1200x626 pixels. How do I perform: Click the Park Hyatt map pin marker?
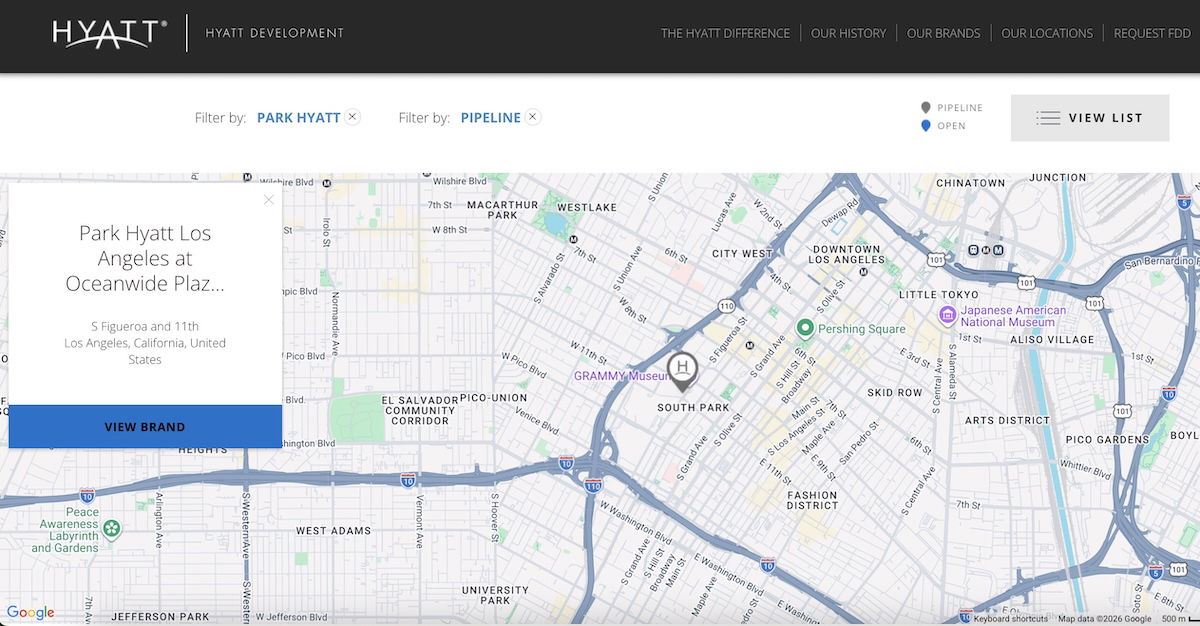(x=683, y=371)
